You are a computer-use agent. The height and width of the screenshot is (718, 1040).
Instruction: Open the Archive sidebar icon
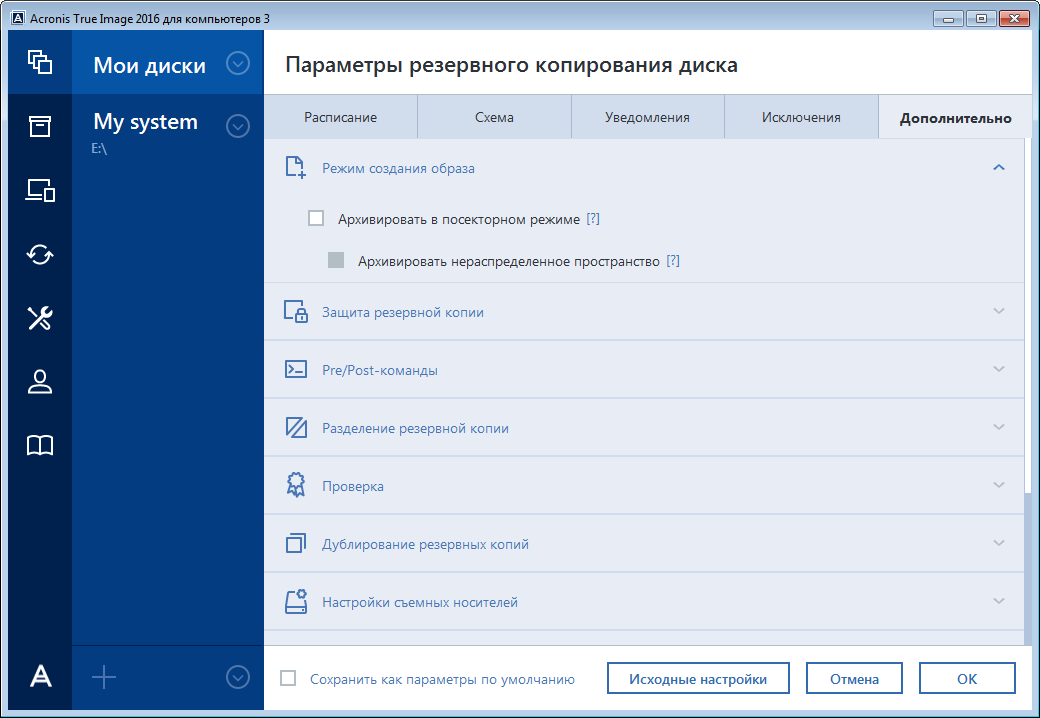pyautogui.click(x=40, y=126)
